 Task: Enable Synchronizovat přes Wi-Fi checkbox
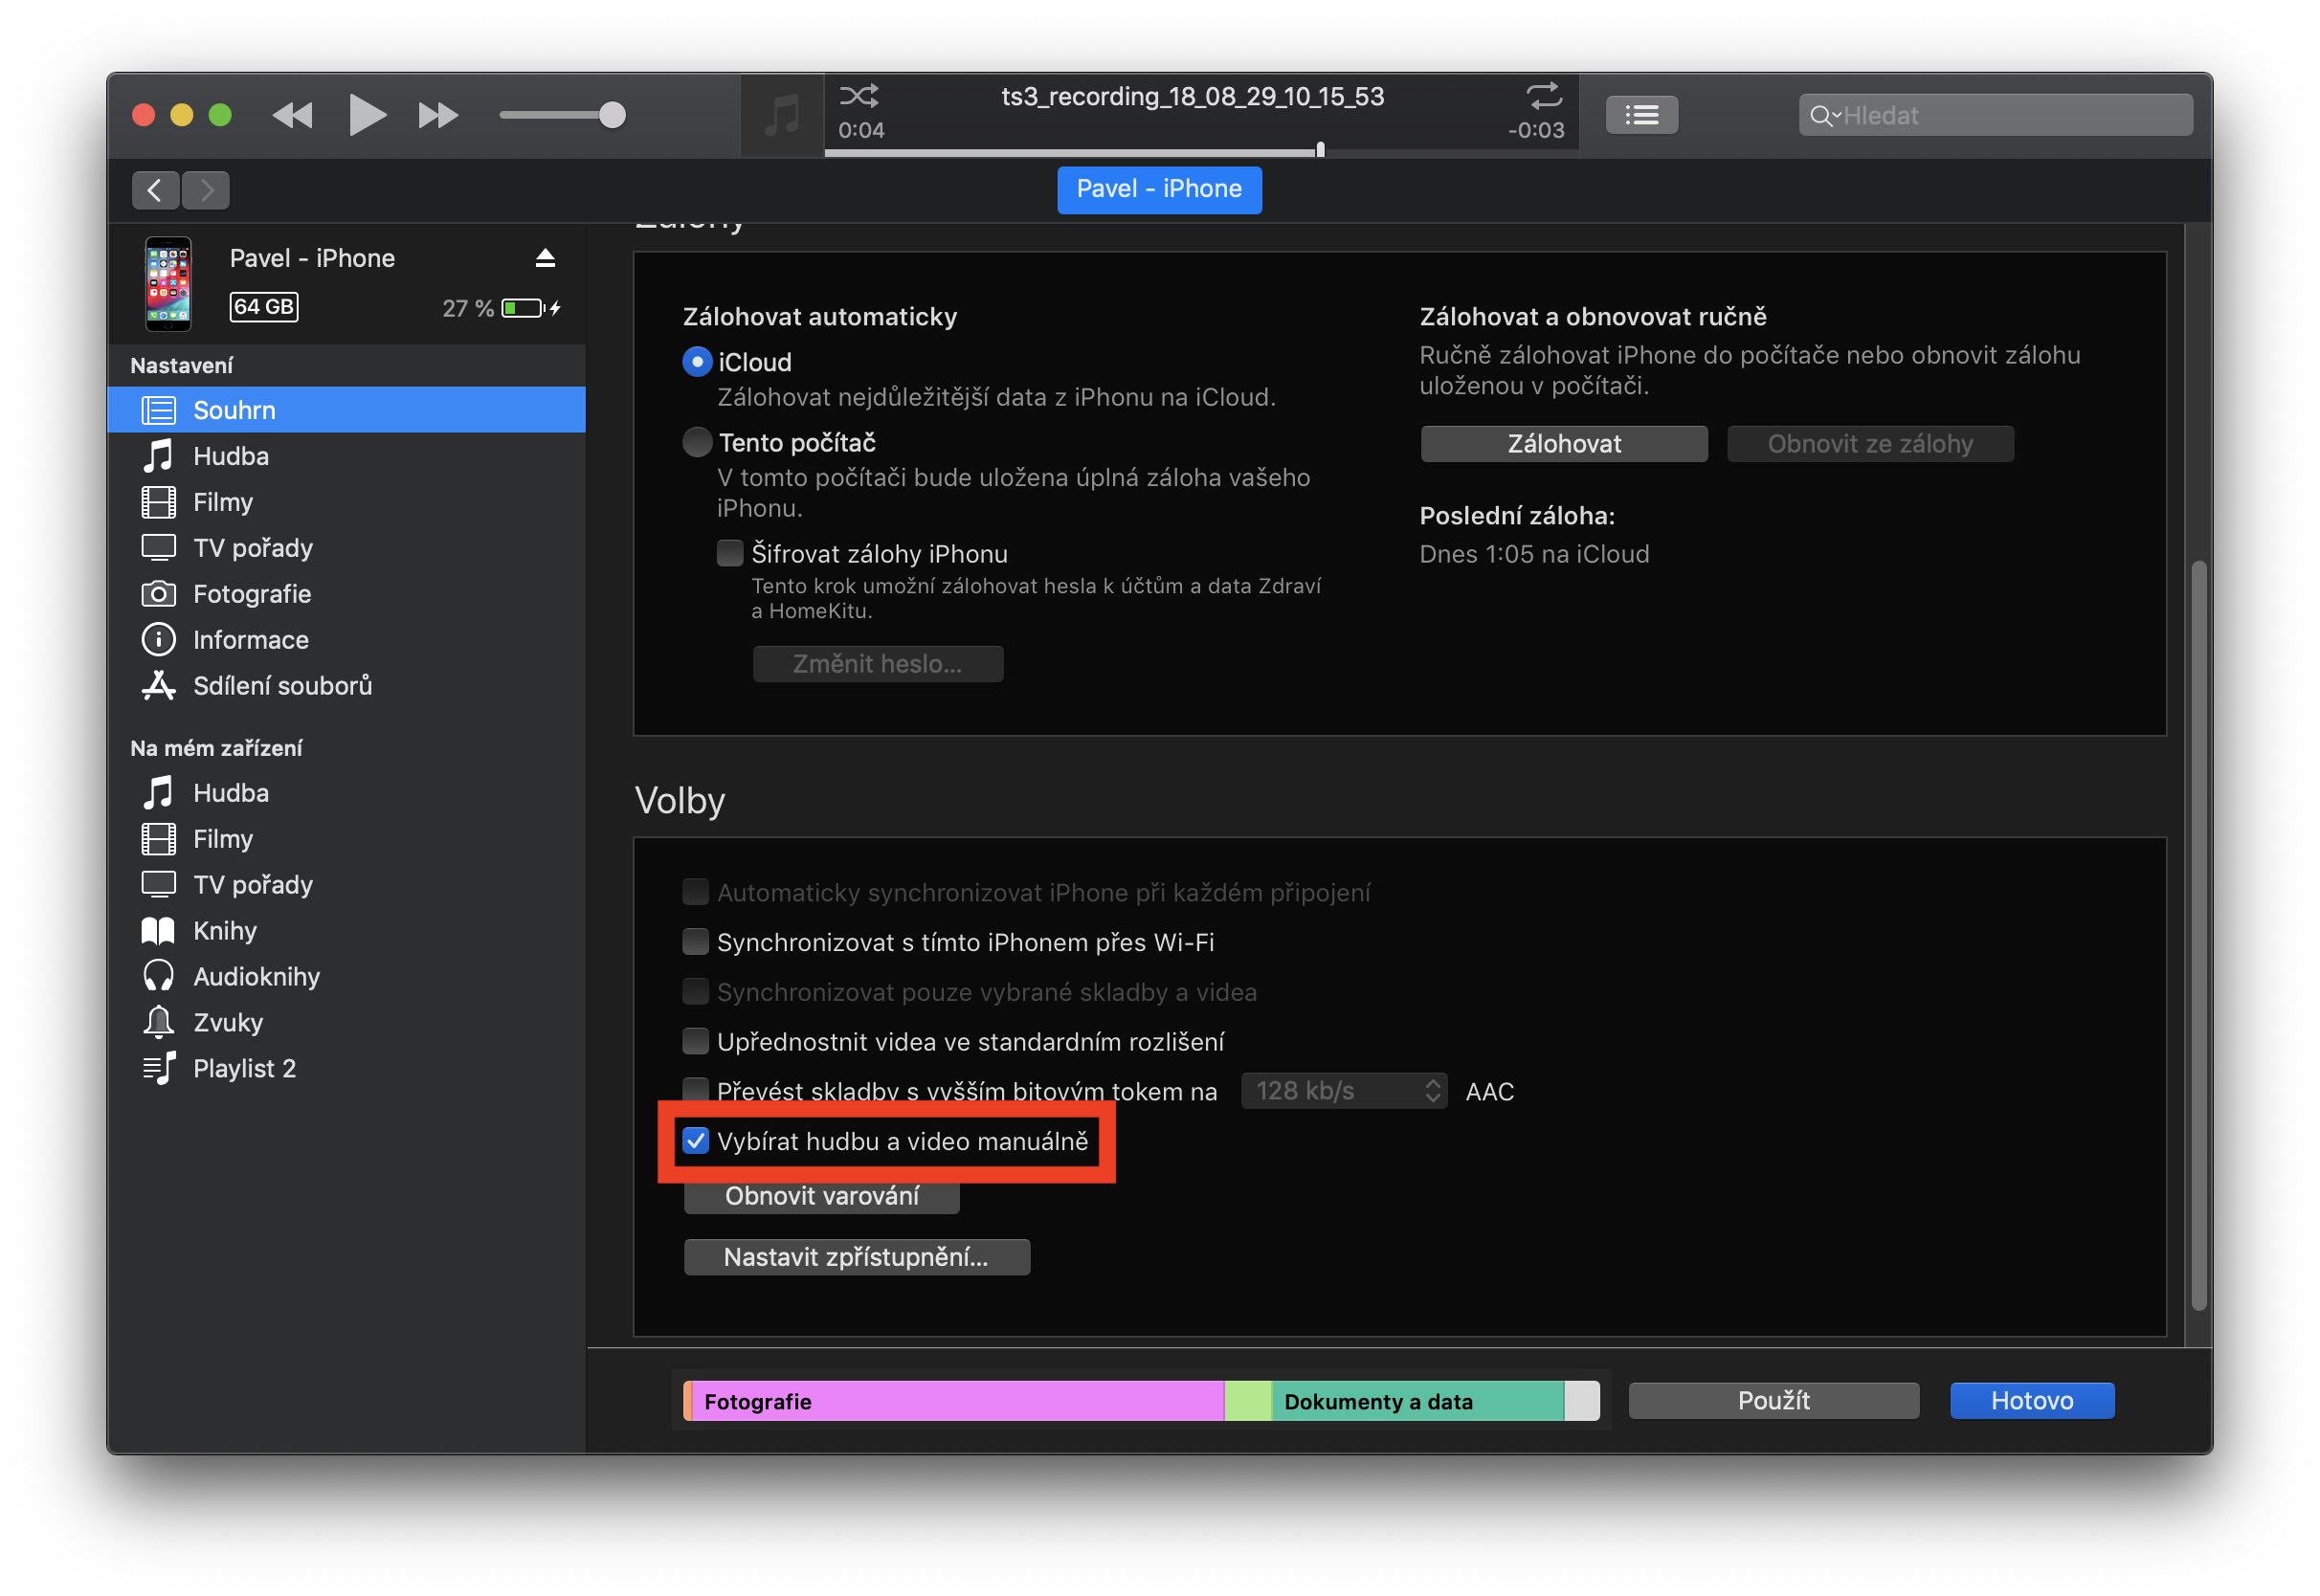(x=695, y=942)
